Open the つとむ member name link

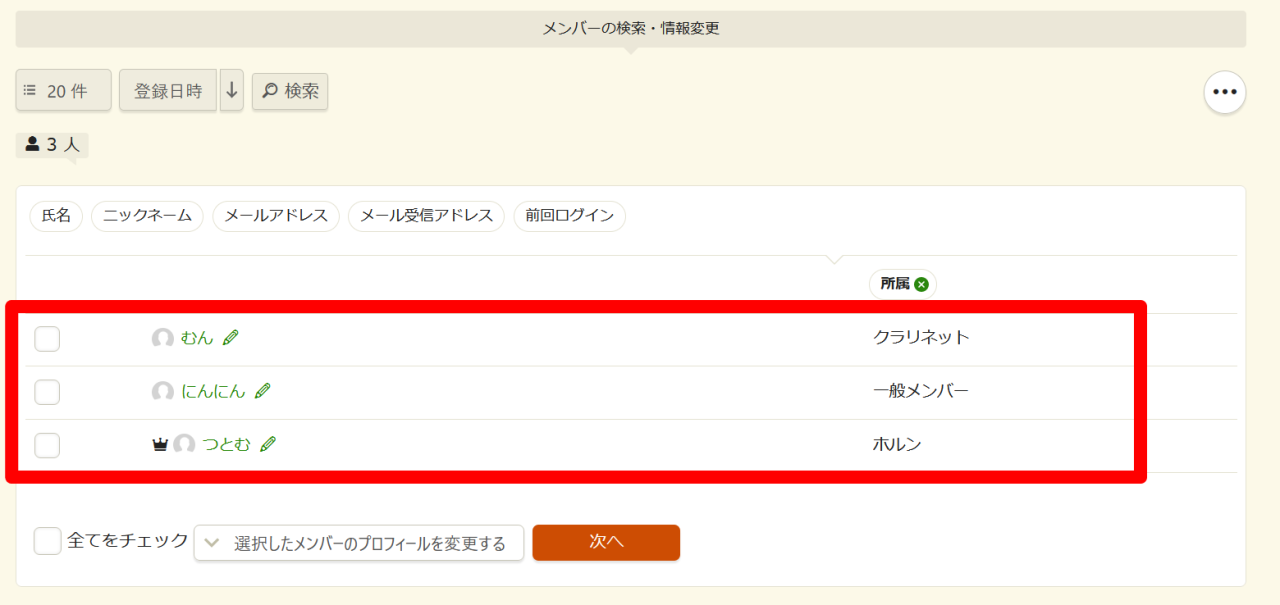point(227,445)
